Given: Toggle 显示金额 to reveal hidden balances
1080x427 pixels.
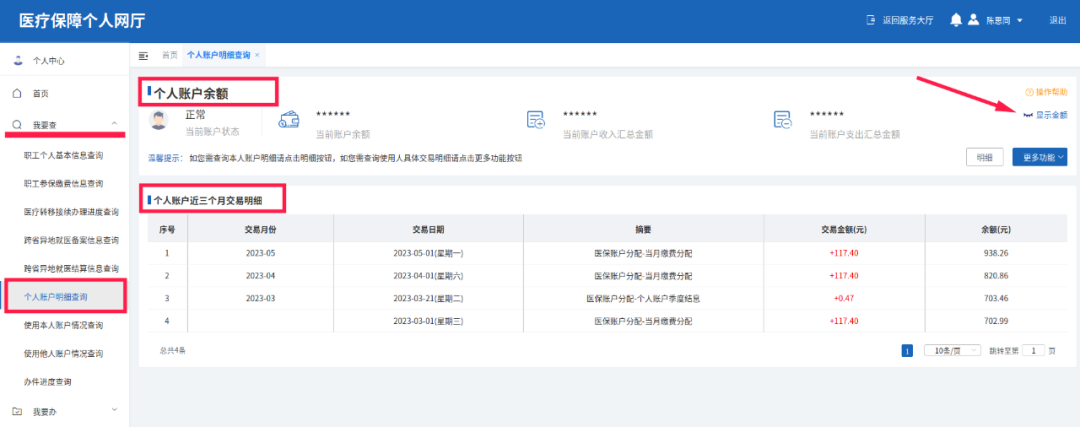Looking at the screenshot, I should coord(1046,115).
